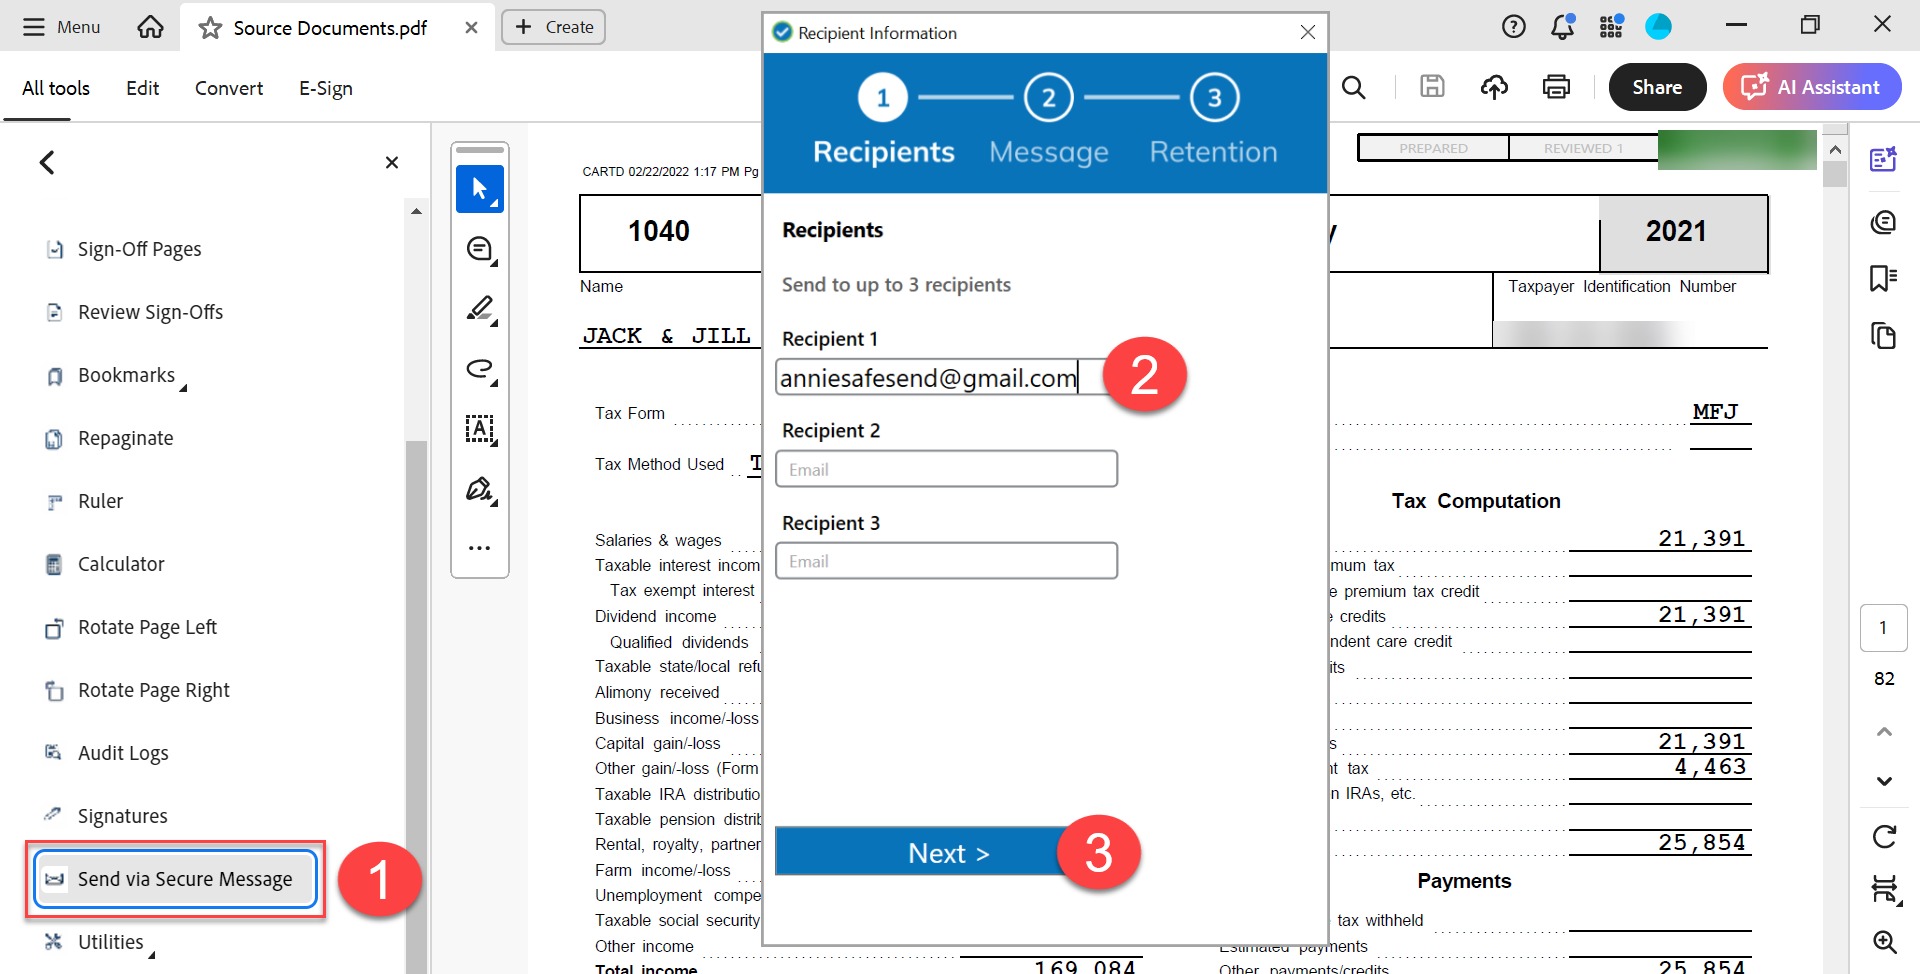The width and height of the screenshot is (1920, 974).
Task: Switch to the E-Sign tab
Action: (x=325, y=88)
